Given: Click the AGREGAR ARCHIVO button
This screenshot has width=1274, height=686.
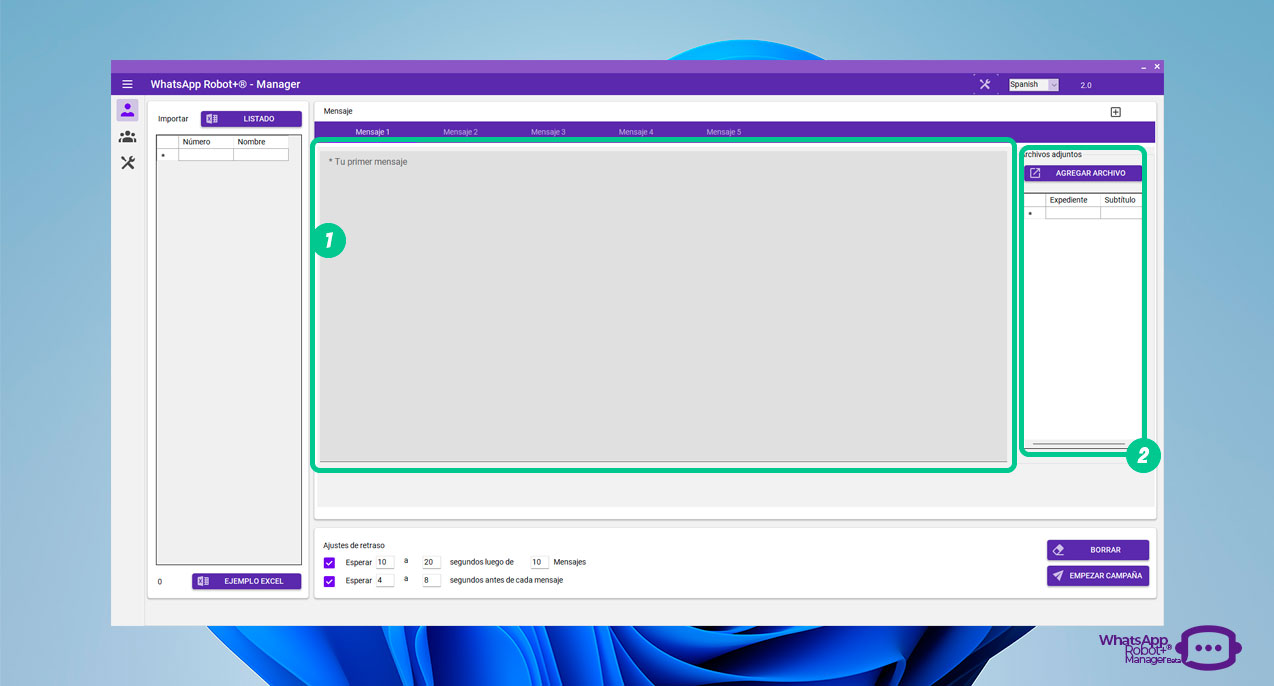Looking at the screenshot, I should 1083,173.
